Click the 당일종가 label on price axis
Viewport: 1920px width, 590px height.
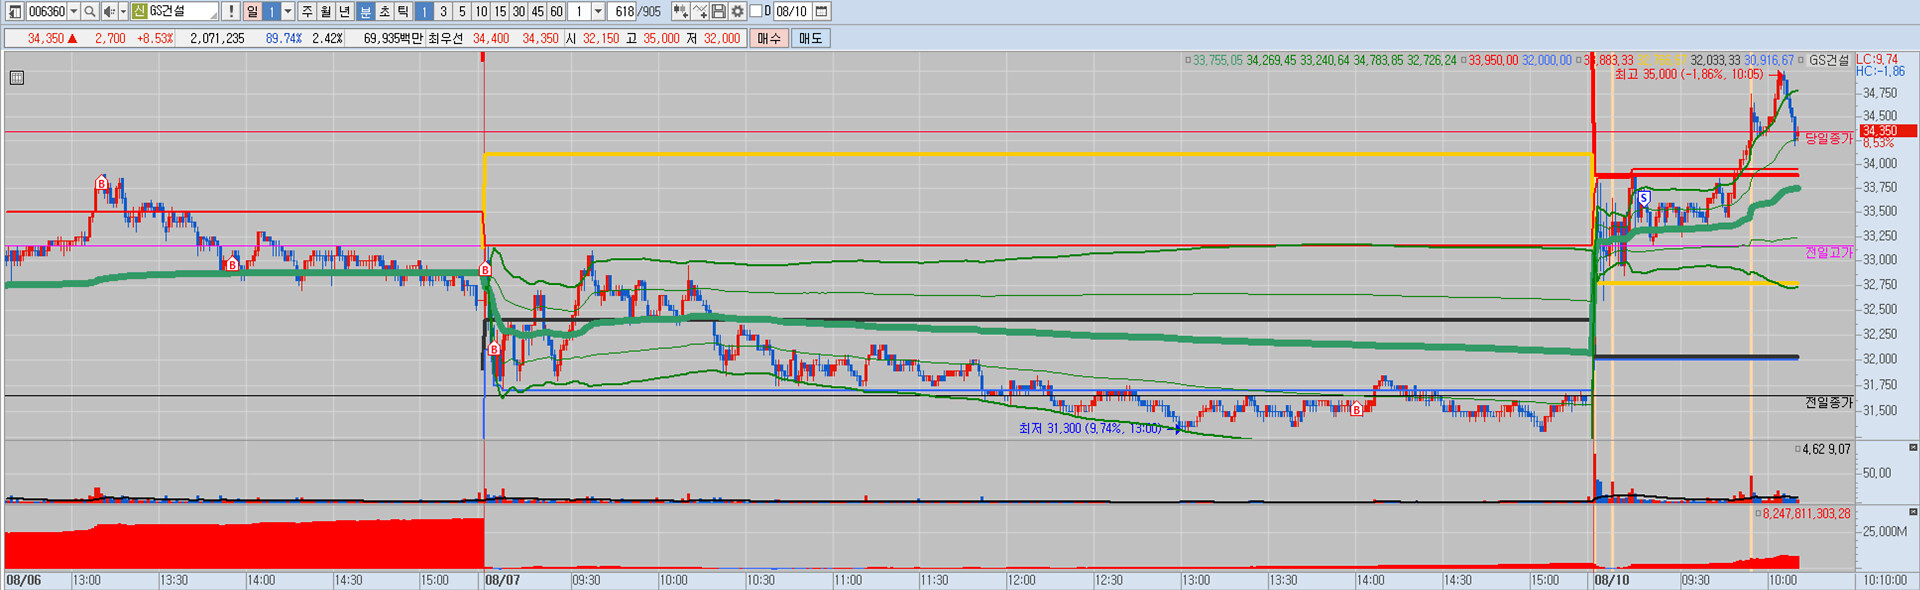[x=1828, y=138]
